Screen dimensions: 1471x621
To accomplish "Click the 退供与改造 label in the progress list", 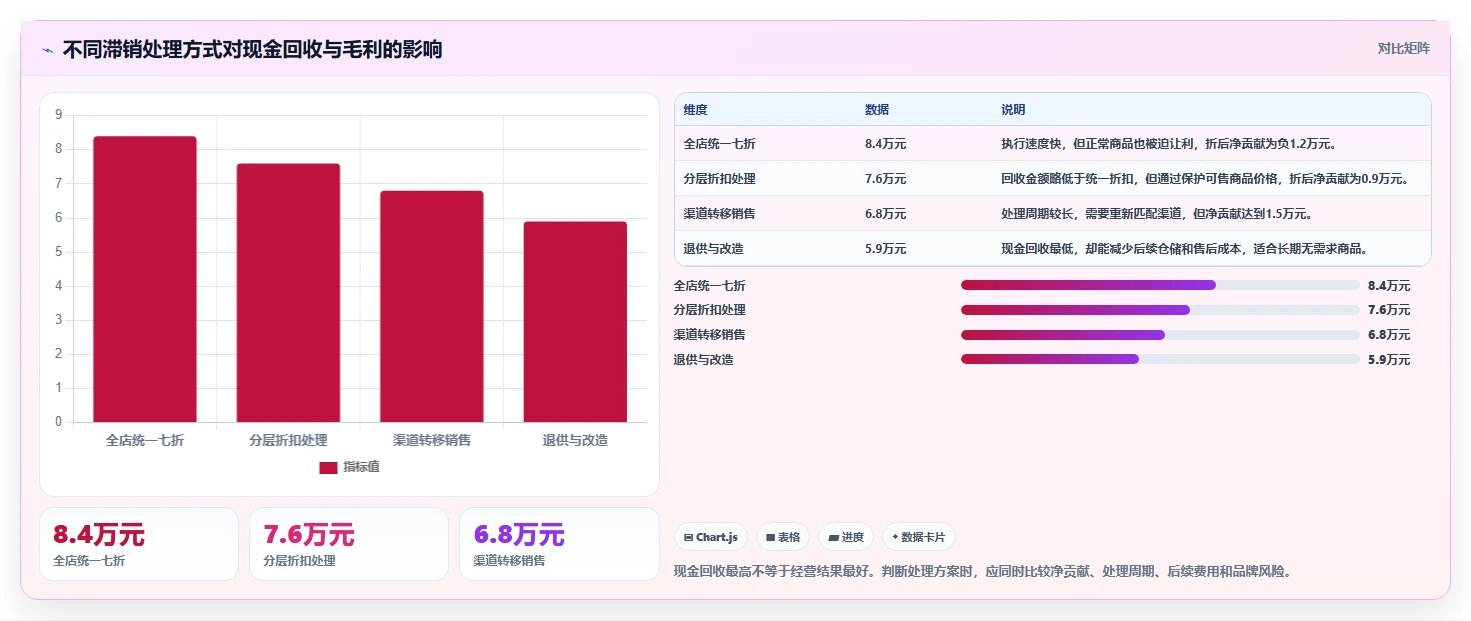I will pyautogui.click(x=704, y=360).
